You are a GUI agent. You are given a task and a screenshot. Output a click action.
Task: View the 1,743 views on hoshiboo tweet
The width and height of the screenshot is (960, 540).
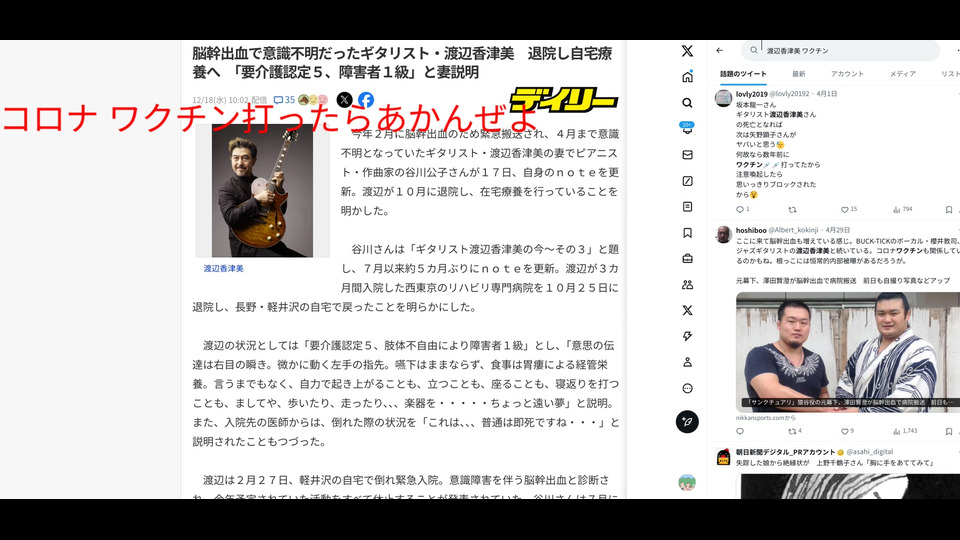905,431
